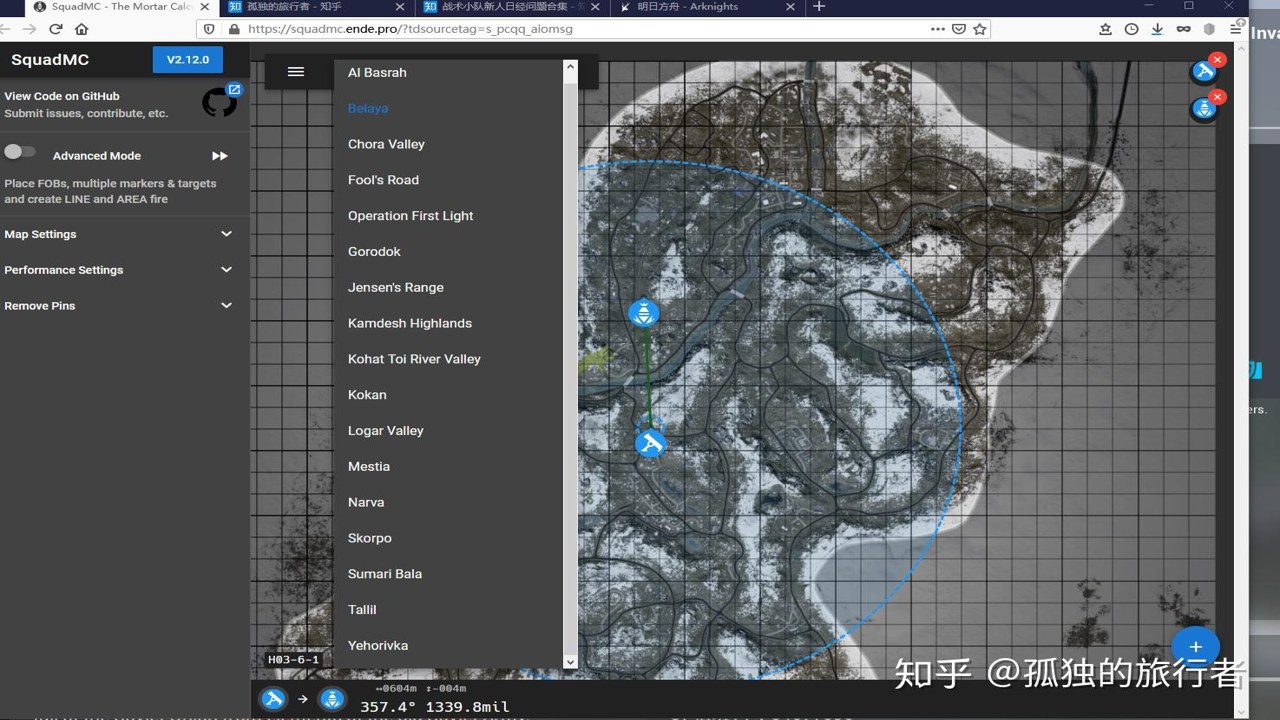
Task: Click the target marker on the map
Action: [644, 313]
